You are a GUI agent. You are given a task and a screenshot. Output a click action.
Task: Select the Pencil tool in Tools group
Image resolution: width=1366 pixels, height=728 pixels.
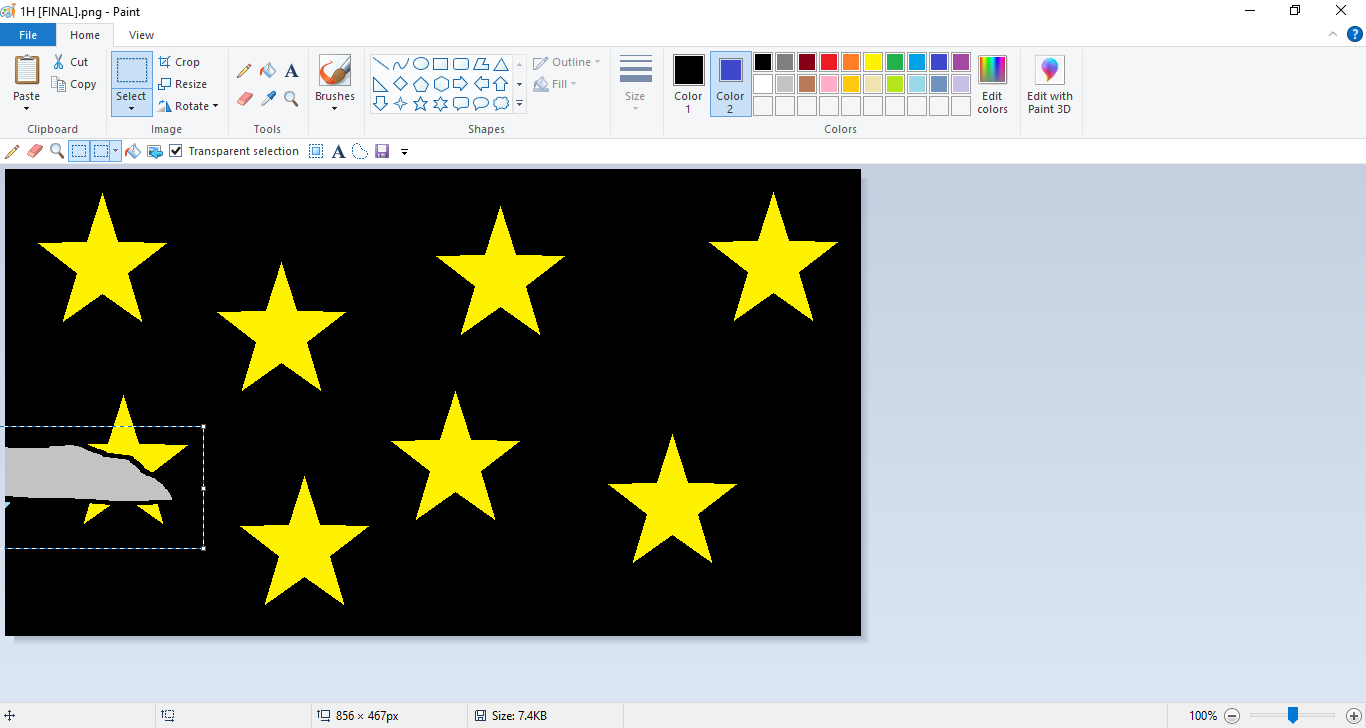[244, 71]
